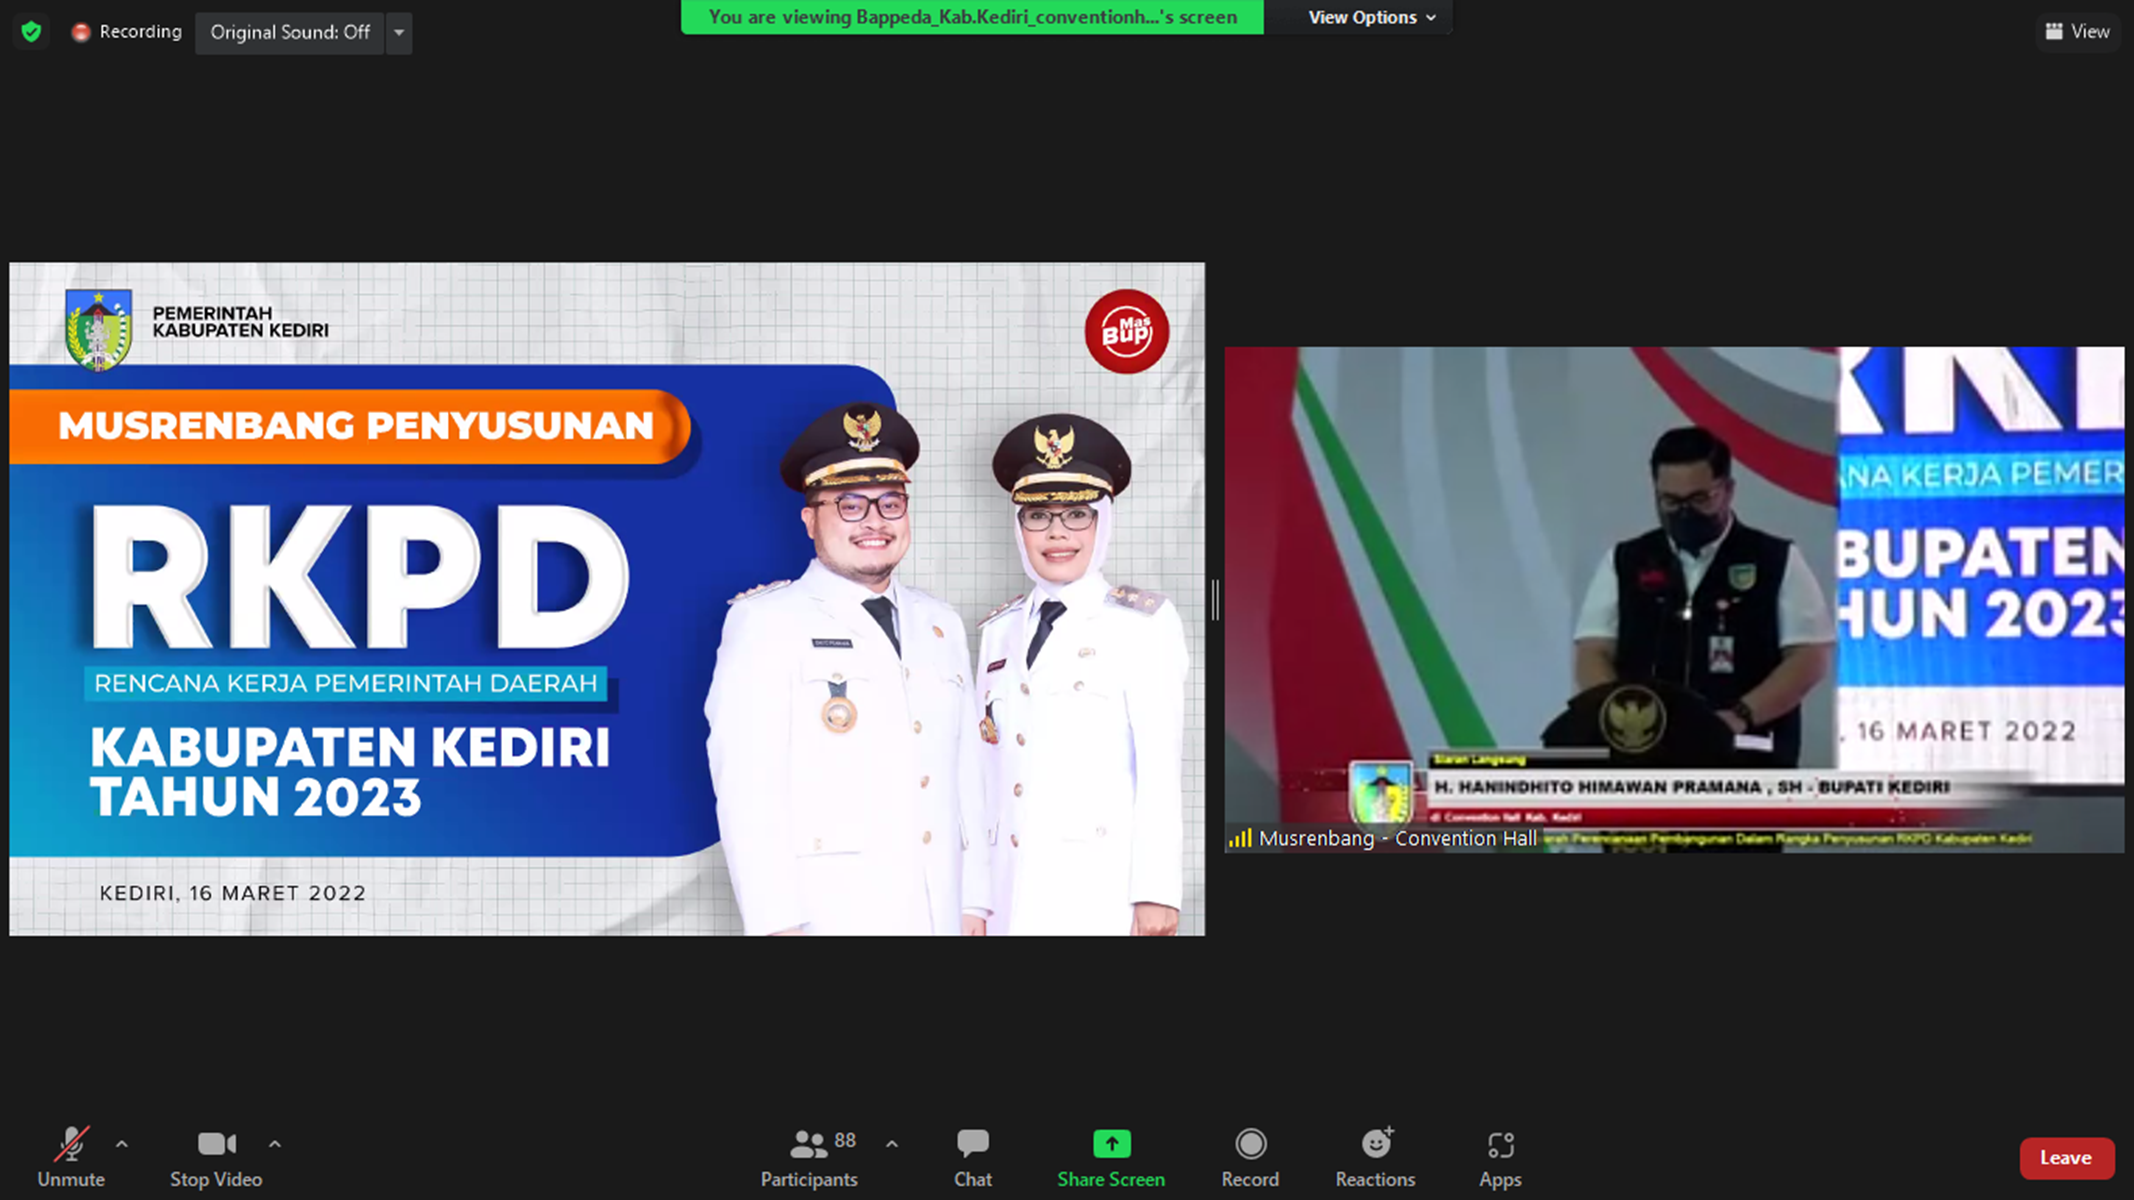Open the View layout menu
The width and height of the screenshot is (2134, 1200).
(2077, 32)
